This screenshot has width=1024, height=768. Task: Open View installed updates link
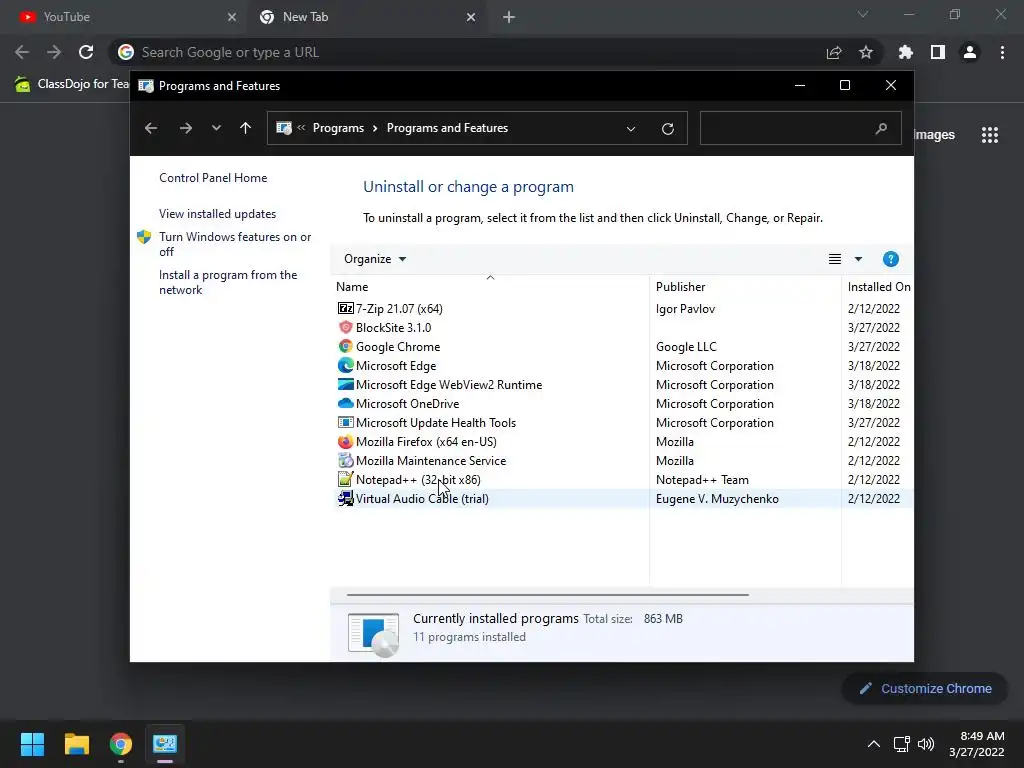click(217, 214)
